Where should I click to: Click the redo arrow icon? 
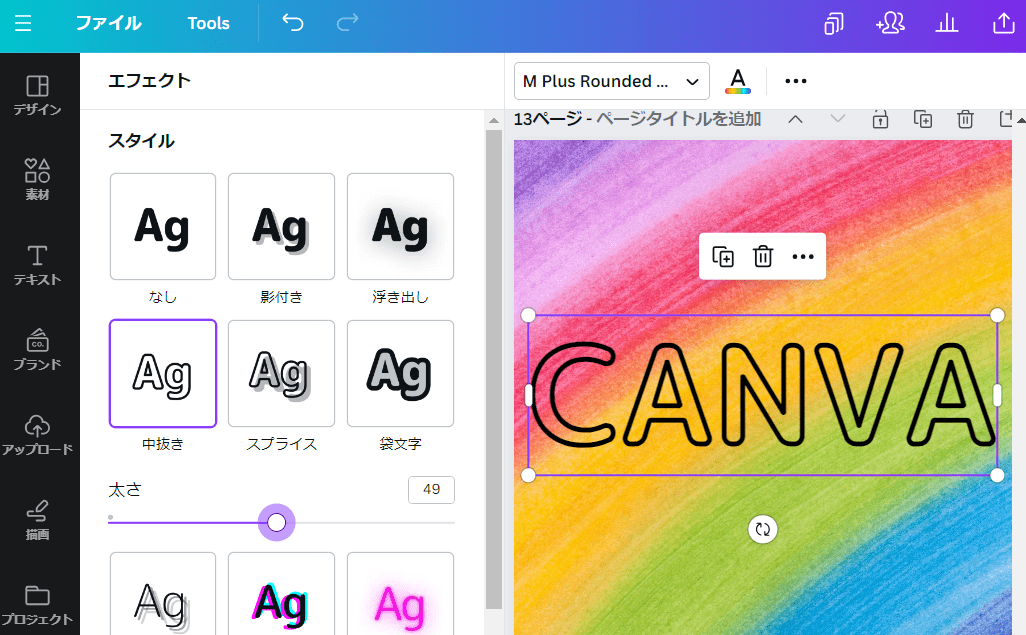click(x=347, y=23)
